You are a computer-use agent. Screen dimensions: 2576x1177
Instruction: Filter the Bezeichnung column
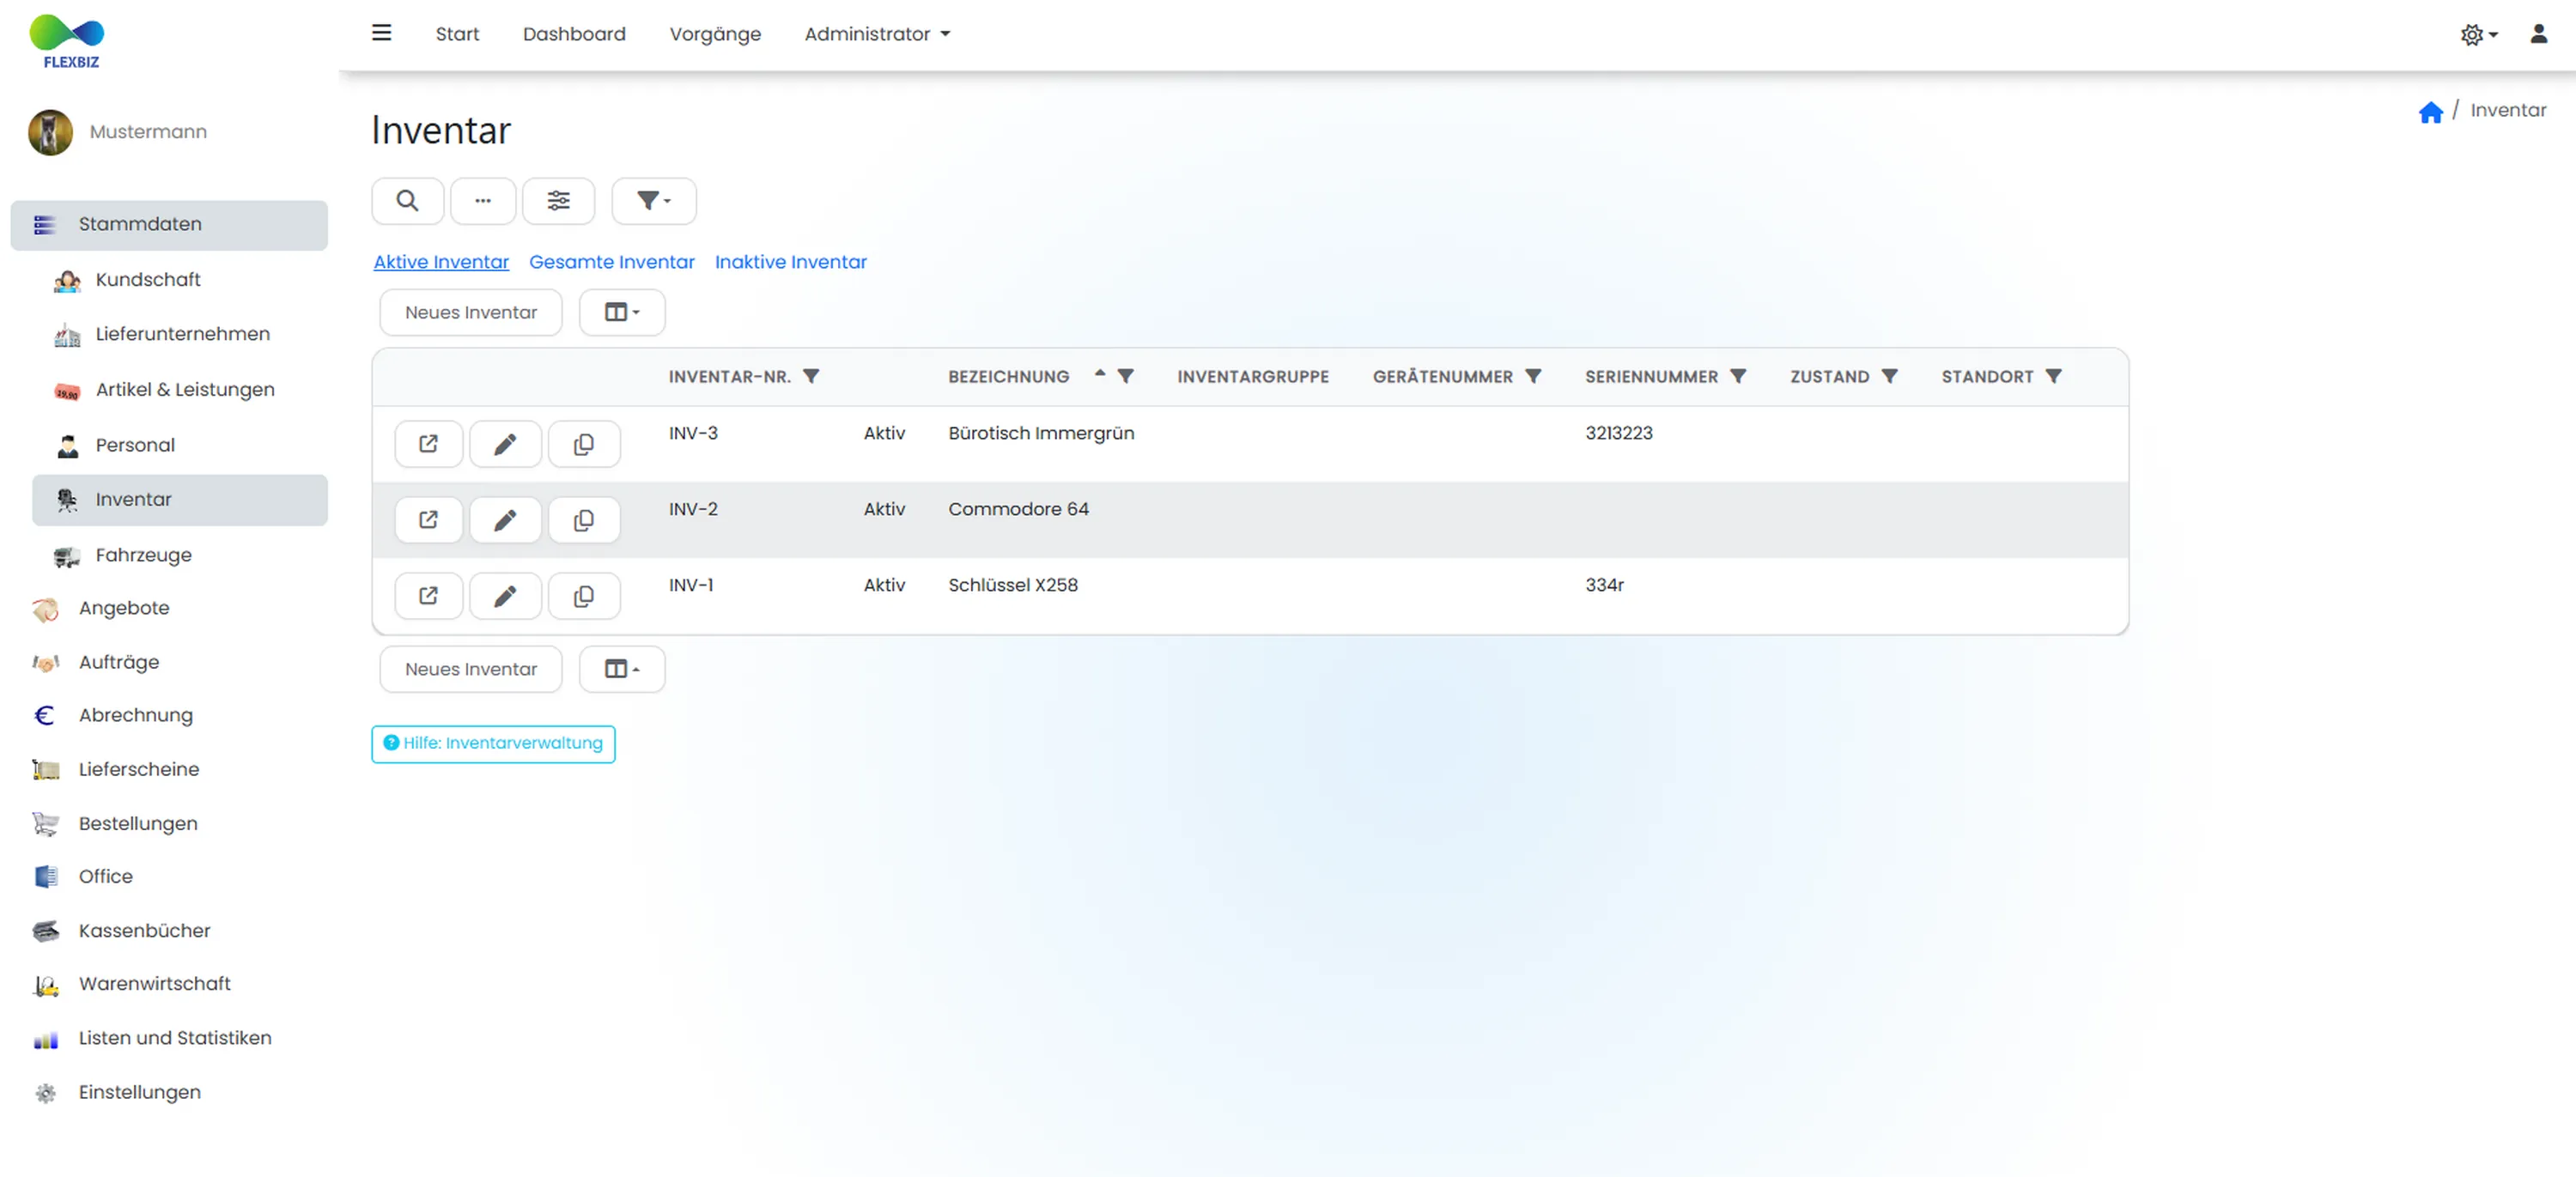(1125, 376)
